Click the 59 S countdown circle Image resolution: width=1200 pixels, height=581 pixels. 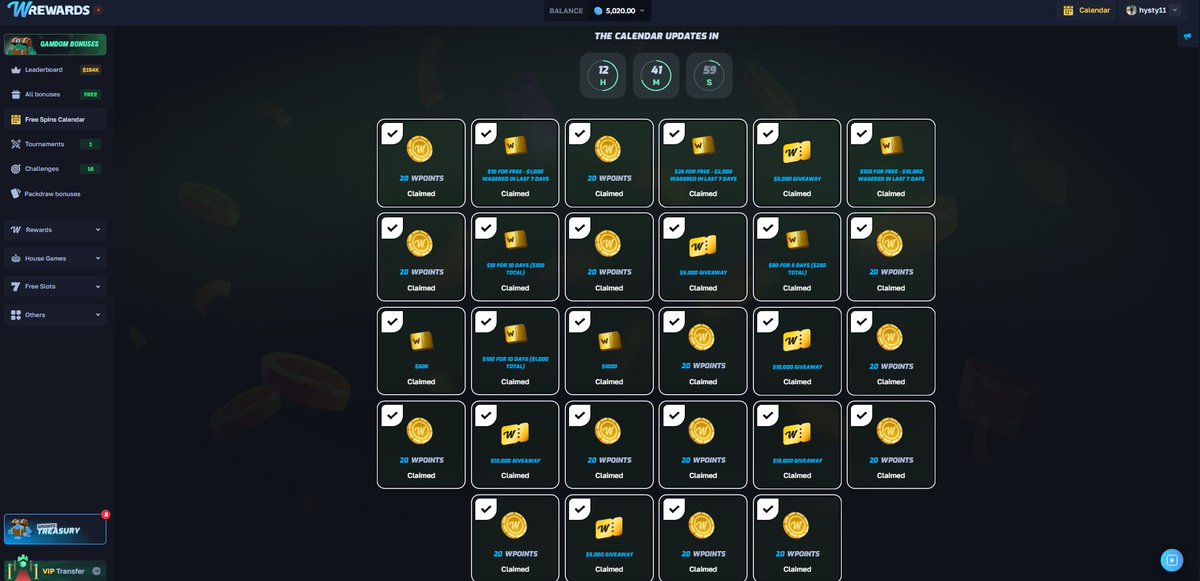tap(709, 75)
